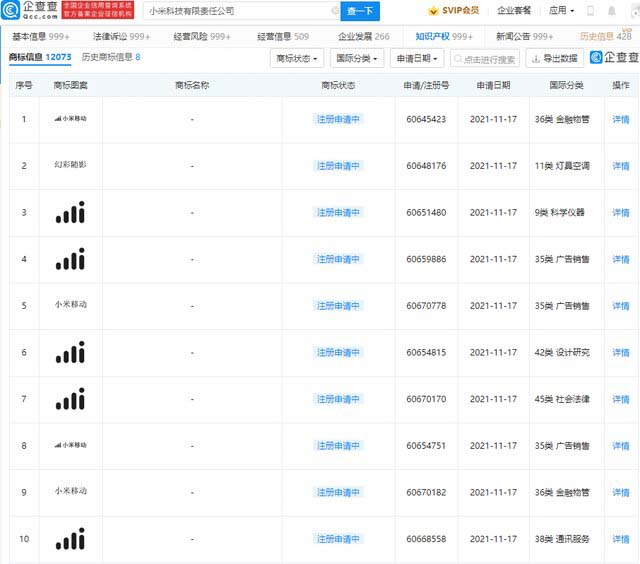Click 11类 灯具空调 classification cell
The image size is (640, 564).
pyautogui.click(x=562, y=166)
